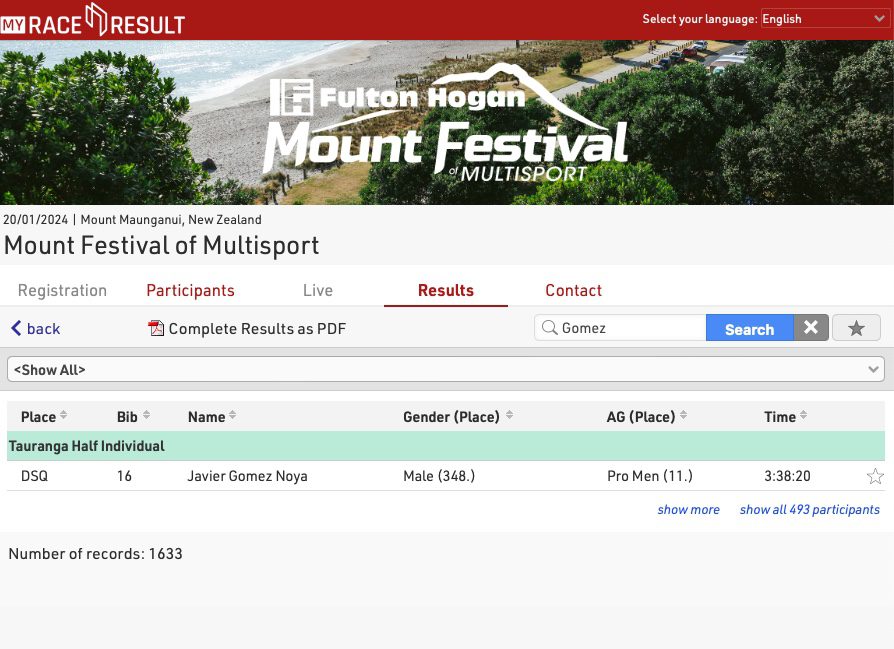The width and height of the screenshot is (894, 649).
Task: Open the Live tab
Action: coord(318,290)
